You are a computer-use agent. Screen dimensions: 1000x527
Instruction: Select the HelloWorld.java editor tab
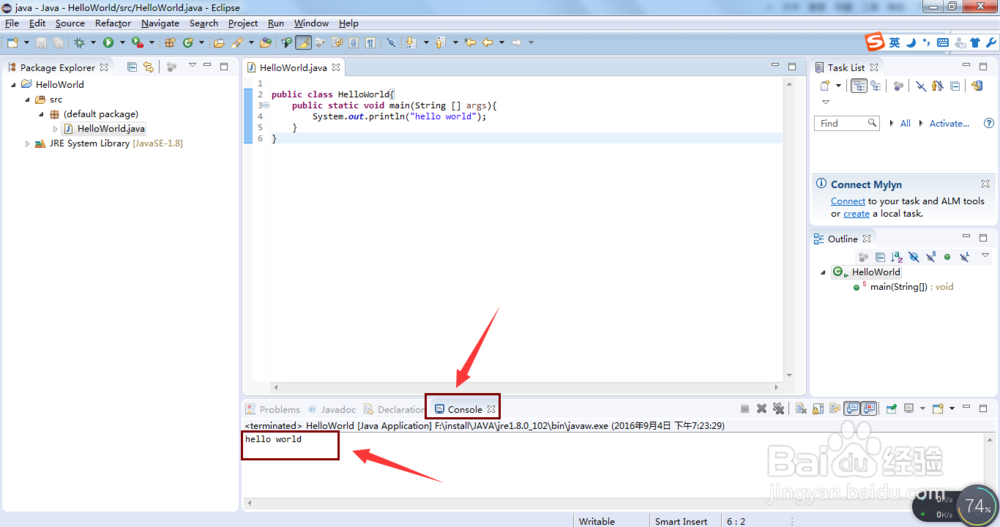(x=293, y=68)
